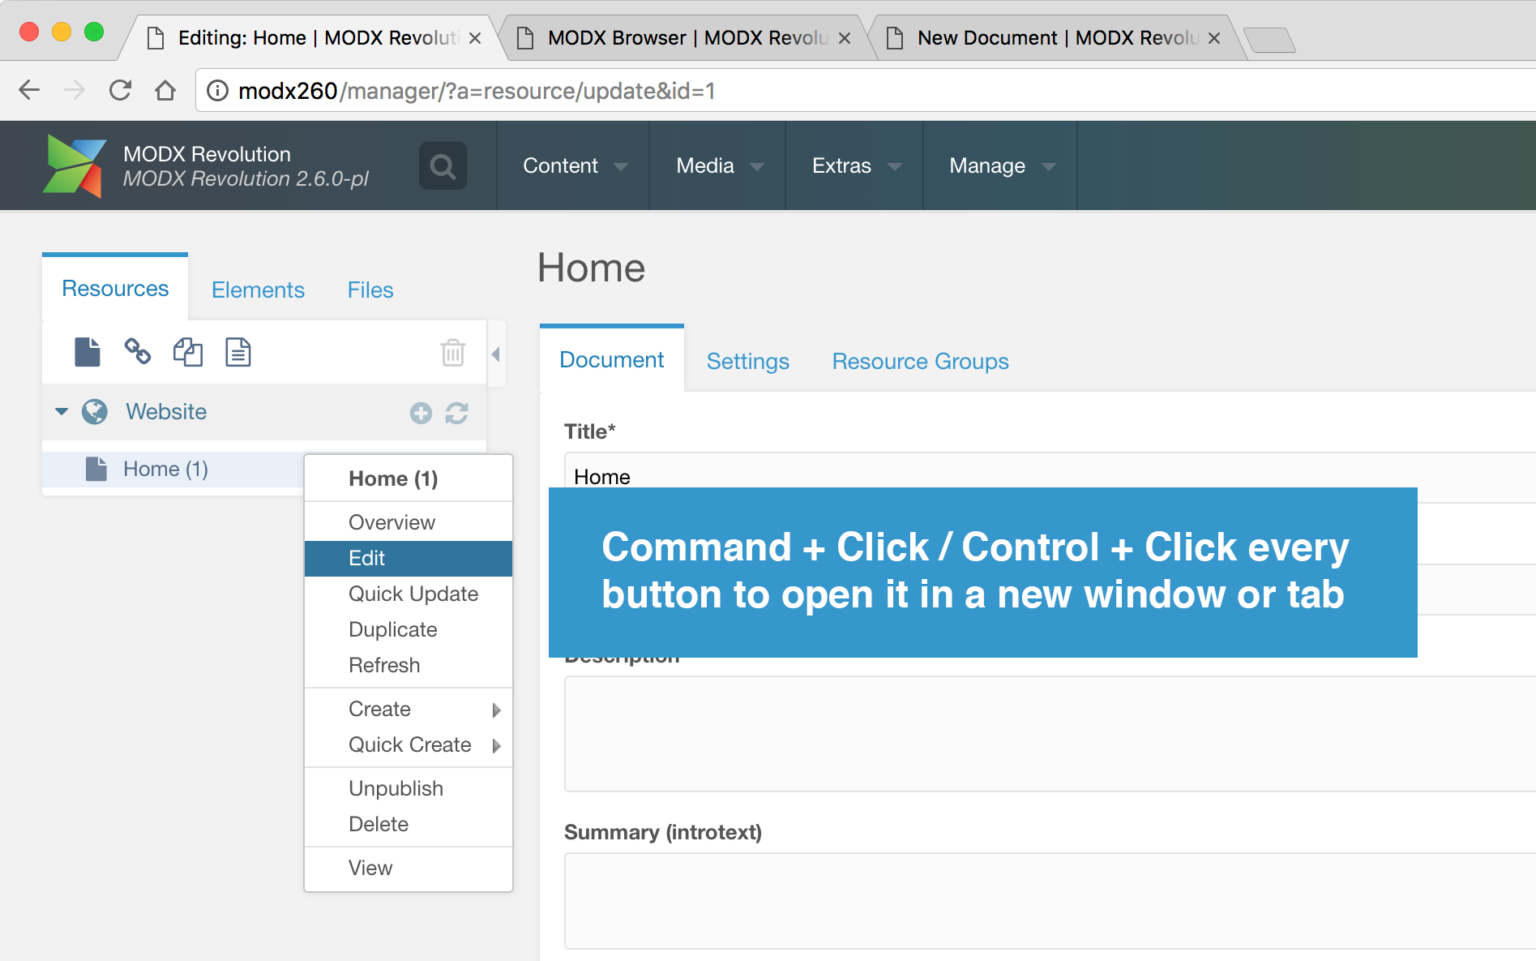Open the Settings tab
The height and width of the screenshot is (961, 1536).
tap(748, 361)
